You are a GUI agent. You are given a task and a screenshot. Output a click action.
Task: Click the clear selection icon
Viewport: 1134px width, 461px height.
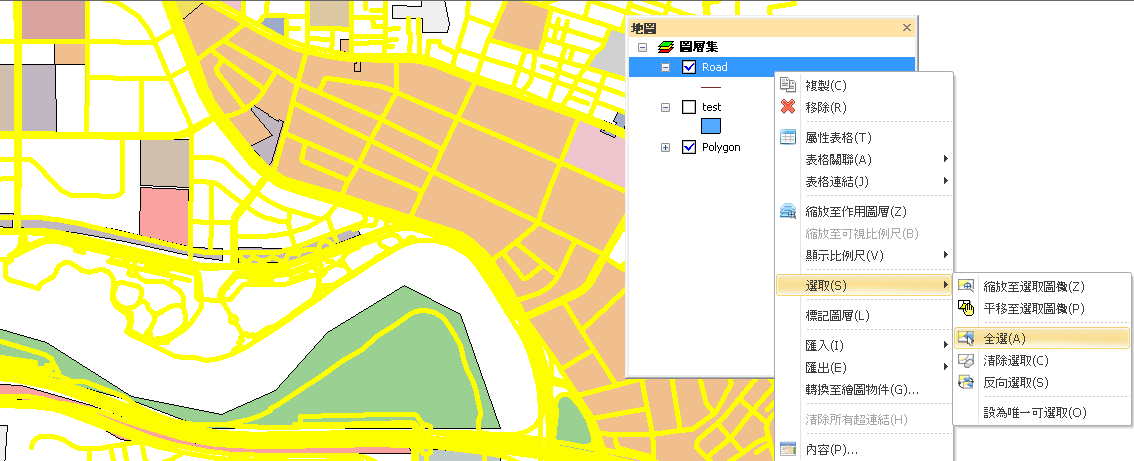click(x=965, y=360)
